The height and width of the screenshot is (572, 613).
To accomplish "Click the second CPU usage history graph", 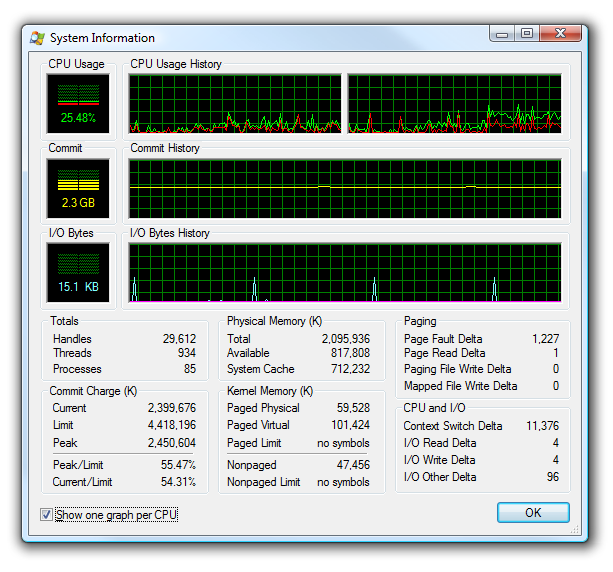I will pyautogui.click(x=455, y=104).
